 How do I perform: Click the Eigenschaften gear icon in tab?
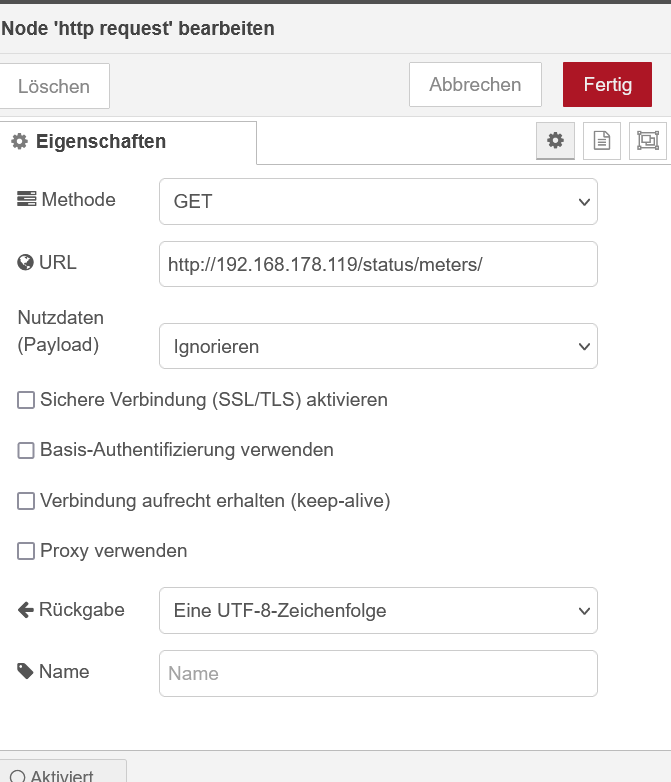19,142
